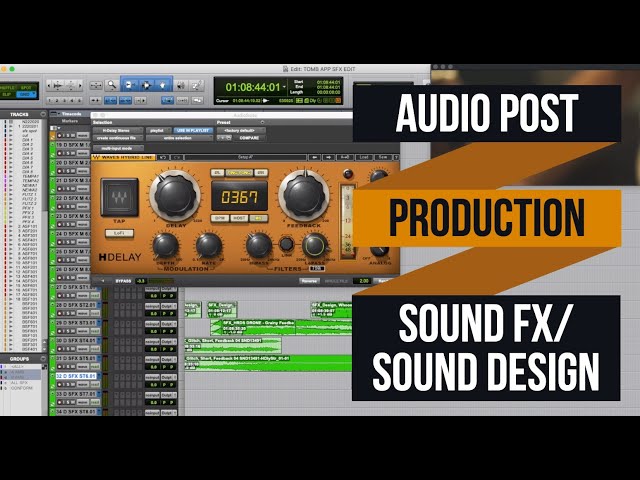Click the Waves Hybrid Line logo
640x480 pixels.
point(123,157)
